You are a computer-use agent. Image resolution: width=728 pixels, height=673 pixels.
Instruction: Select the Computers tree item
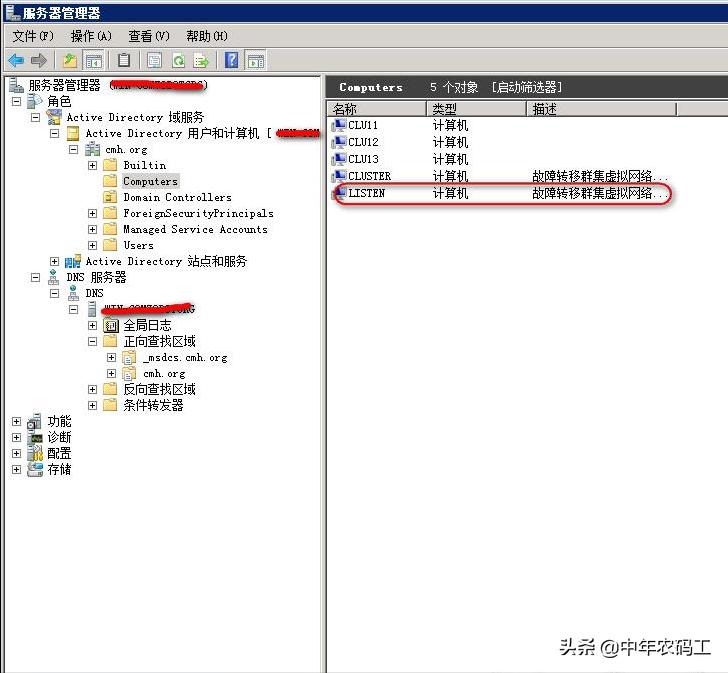(150, 181)
